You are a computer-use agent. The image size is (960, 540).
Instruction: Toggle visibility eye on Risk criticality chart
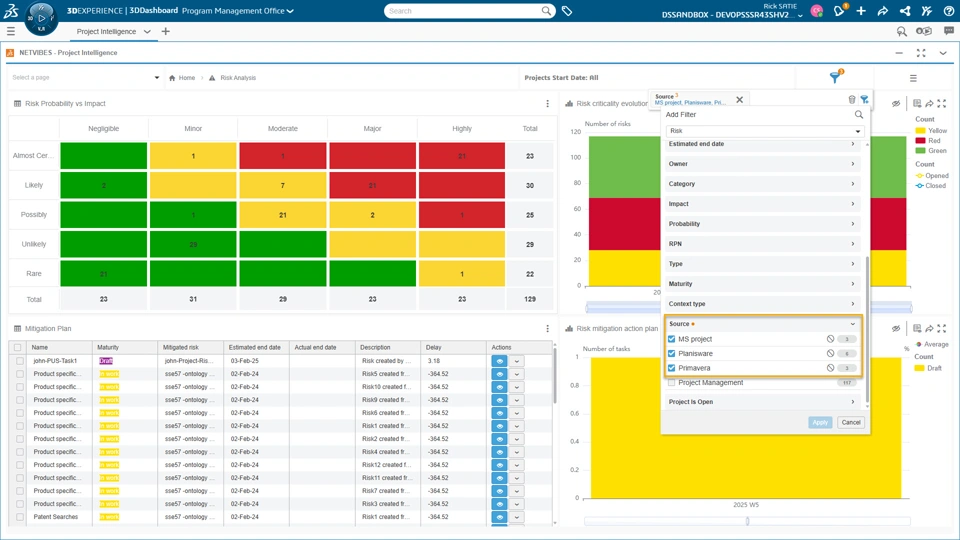[896, 103]
